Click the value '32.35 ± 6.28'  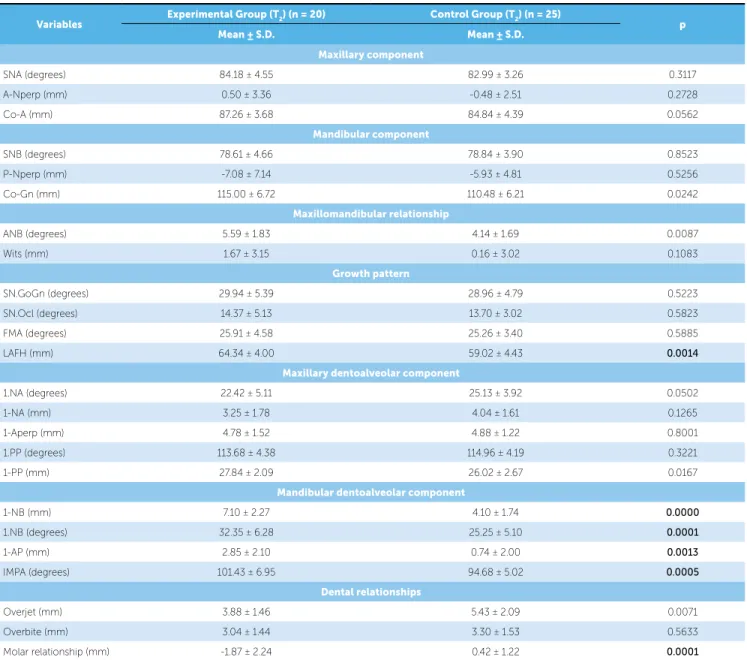(246, 532)
